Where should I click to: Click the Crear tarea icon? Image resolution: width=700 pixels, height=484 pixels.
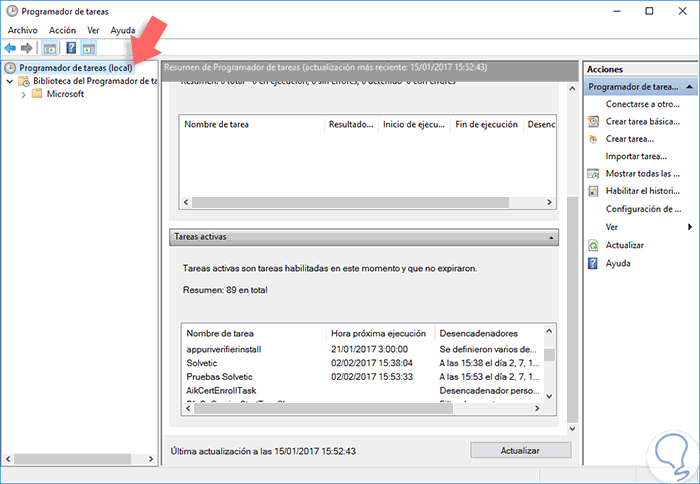click(593, 139)
